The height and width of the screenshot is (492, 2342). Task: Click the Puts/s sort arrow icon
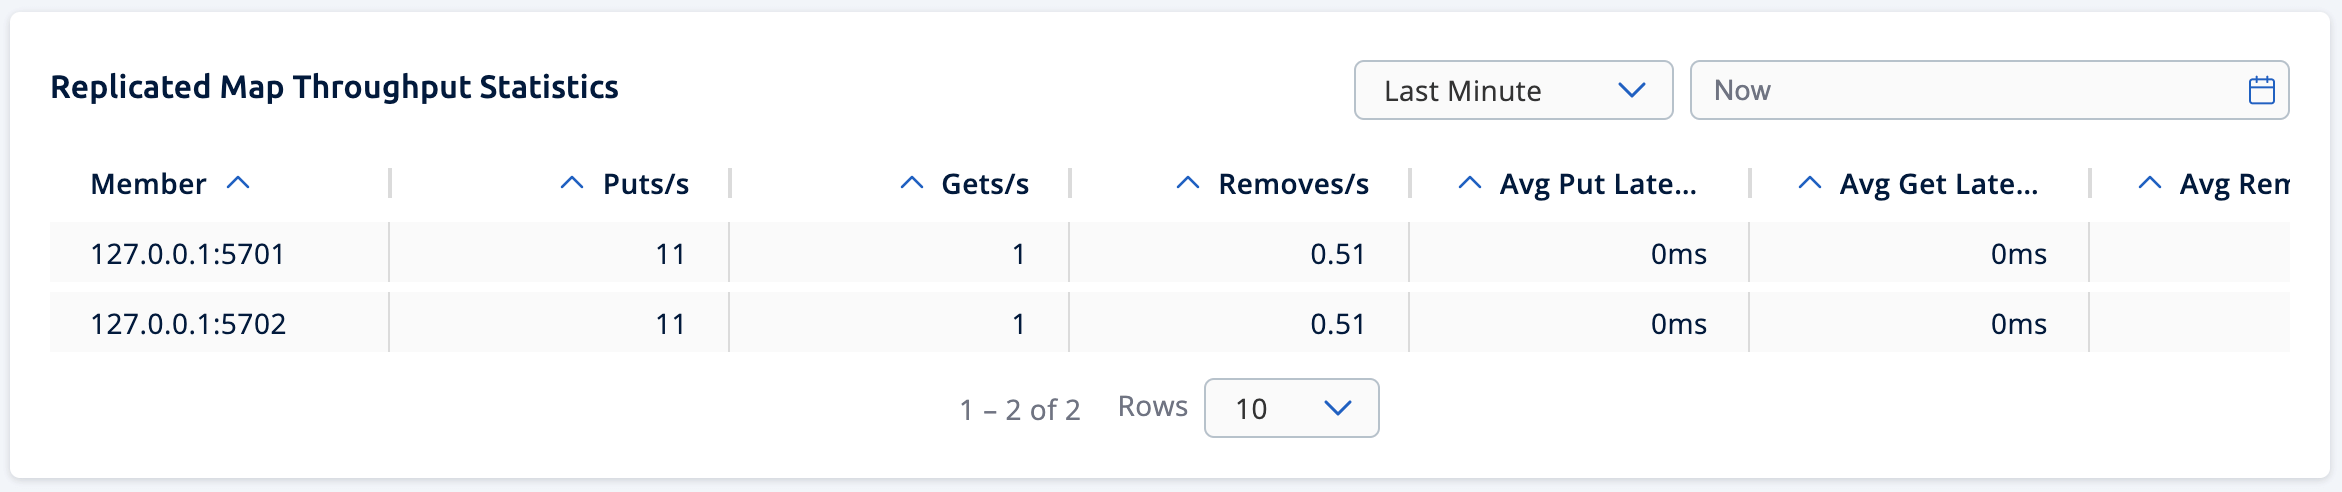pyautogui.click(x=571, y=183)
